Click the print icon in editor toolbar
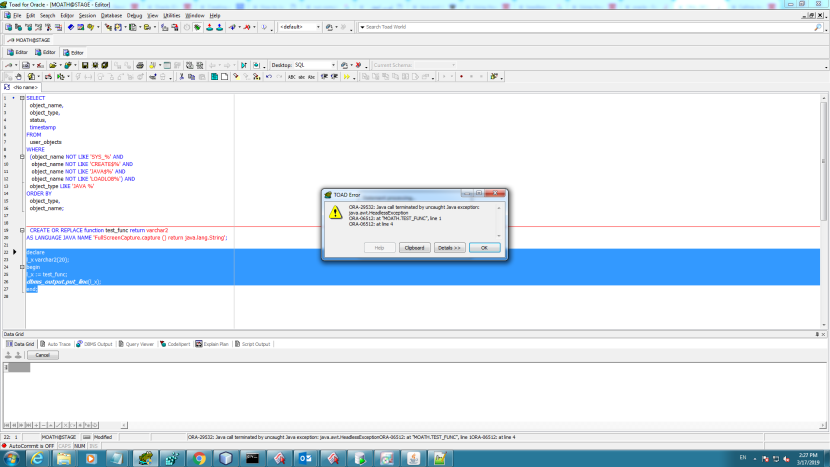830x467 pixels. [x=140, y=65]
